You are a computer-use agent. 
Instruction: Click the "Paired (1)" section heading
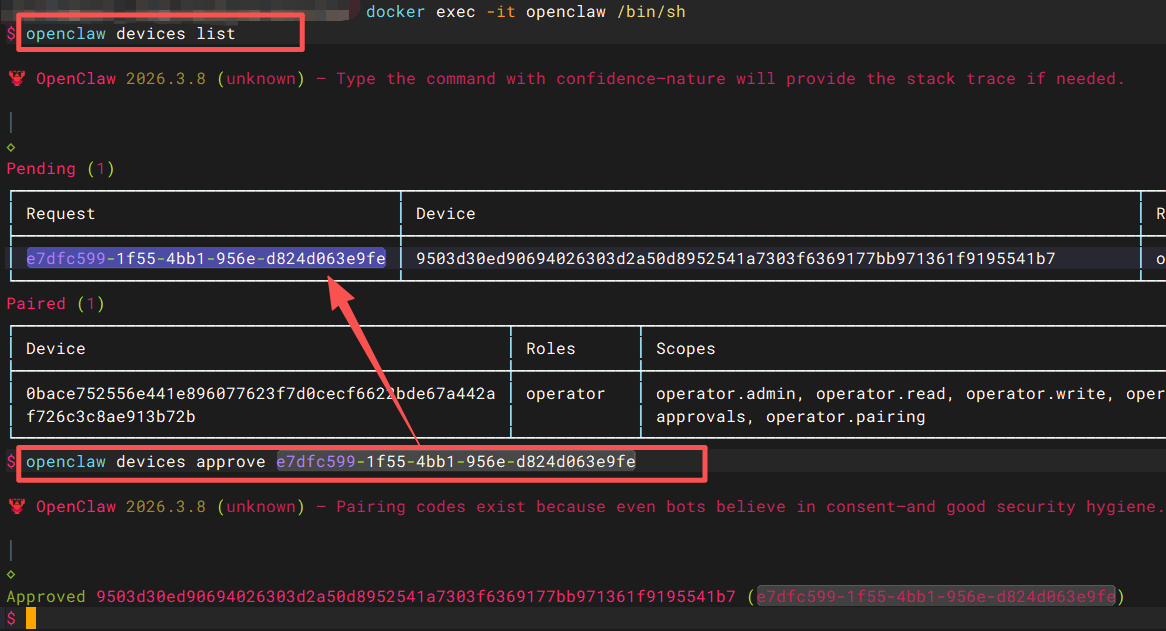[56, 303]
